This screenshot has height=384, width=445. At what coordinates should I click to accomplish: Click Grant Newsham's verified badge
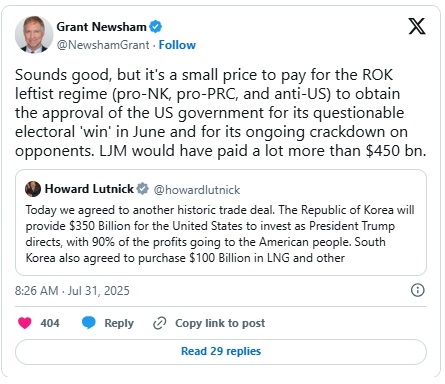tap(155, 27)
